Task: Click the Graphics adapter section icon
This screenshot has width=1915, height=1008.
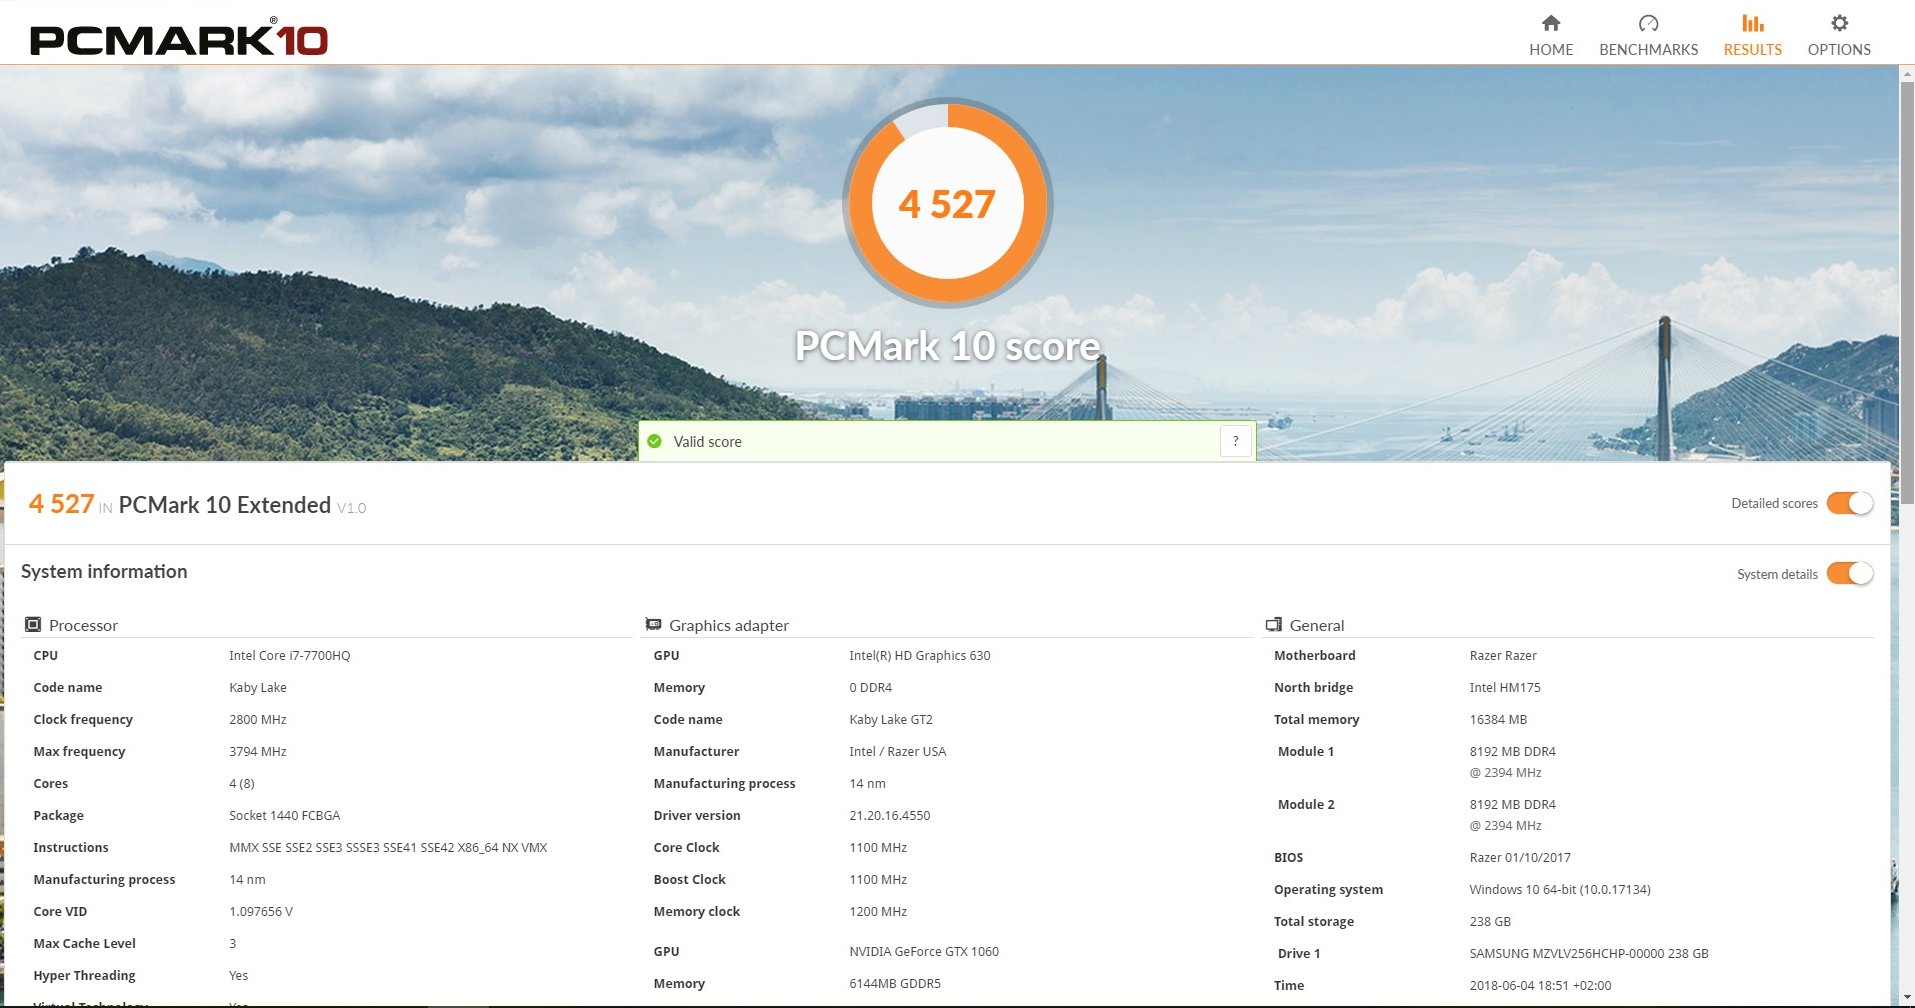Action: coord(654,624)
